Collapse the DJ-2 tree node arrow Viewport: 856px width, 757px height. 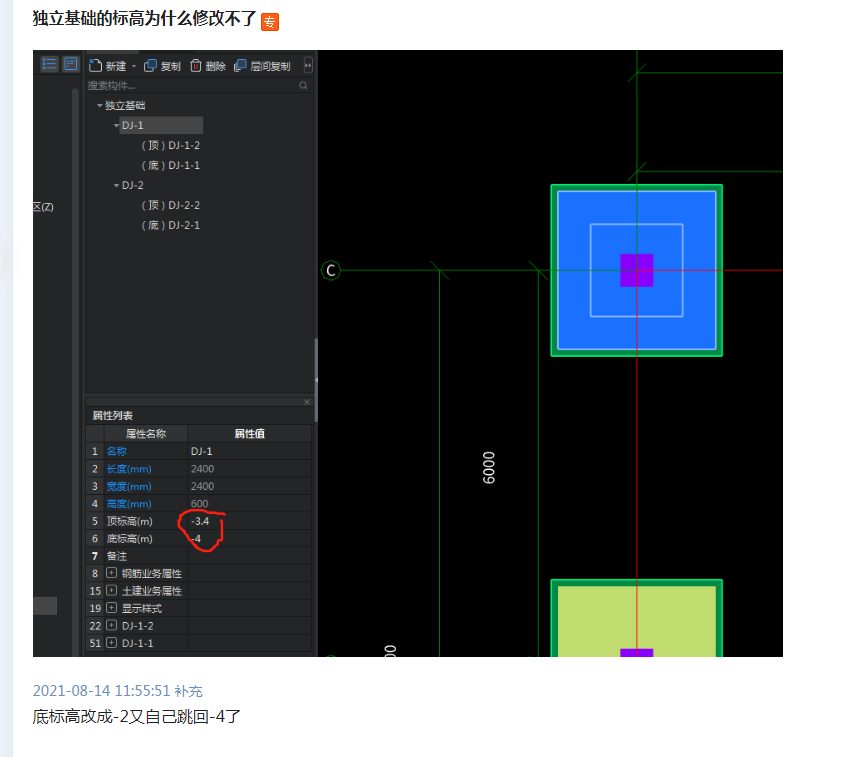coord(116,186)
